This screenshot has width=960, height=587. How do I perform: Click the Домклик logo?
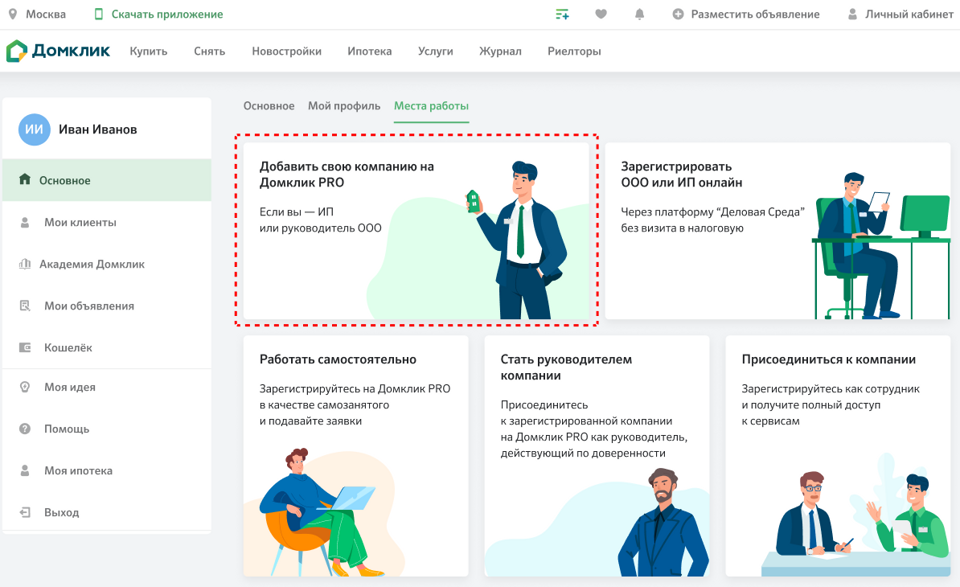tap(58, 51)
